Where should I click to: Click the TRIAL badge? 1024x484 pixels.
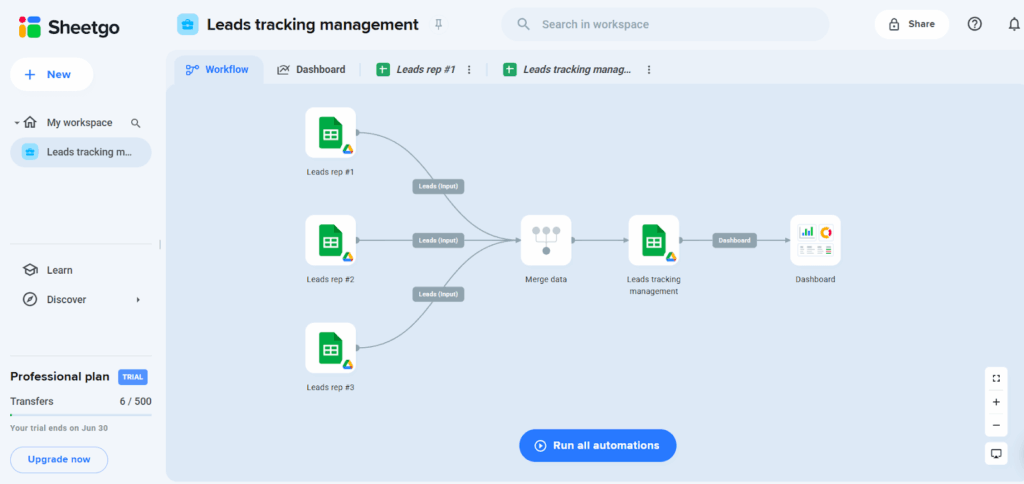click(x=133, y=377)
